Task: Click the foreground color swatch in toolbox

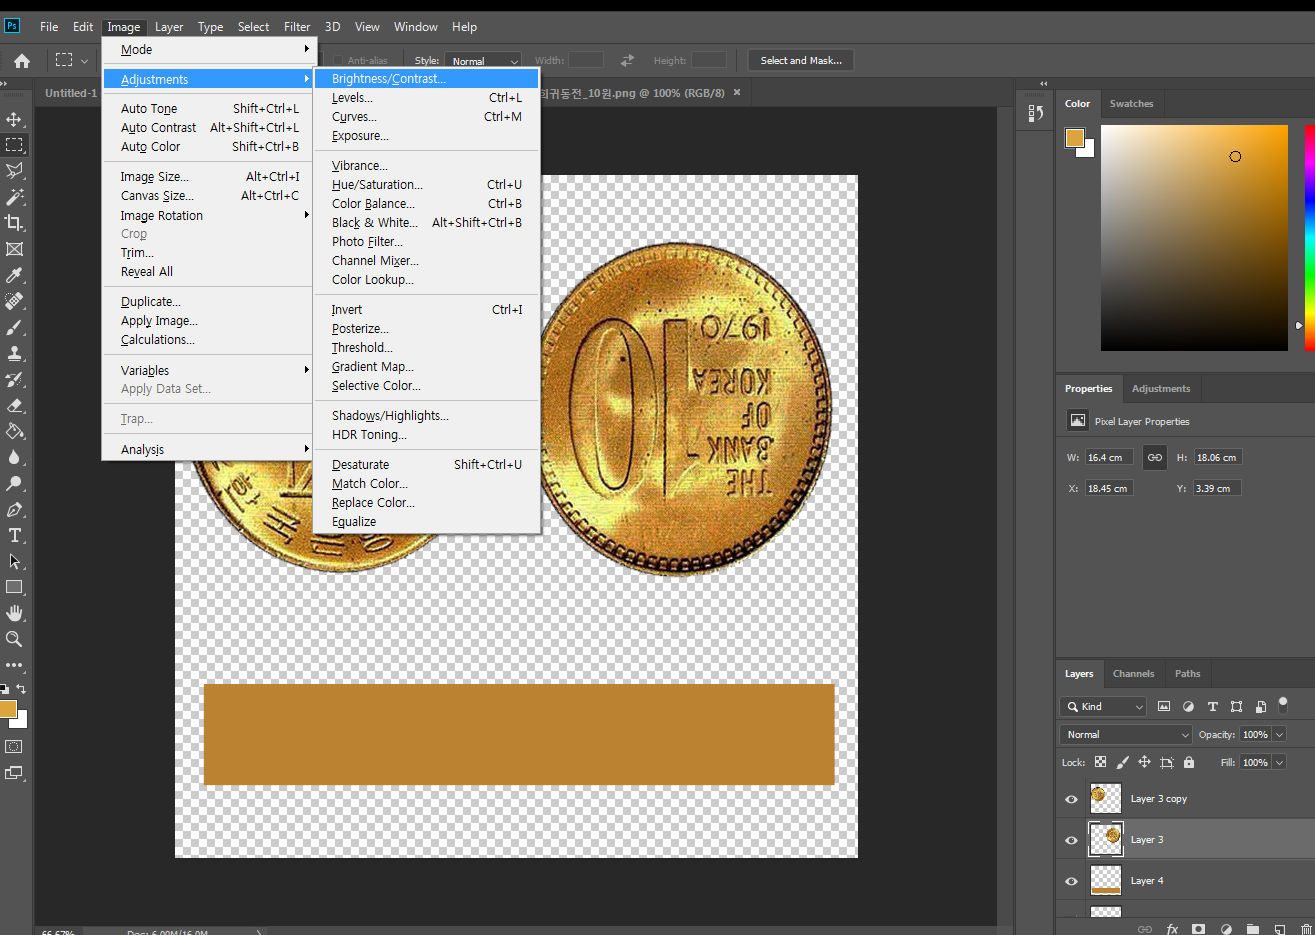Action: 7,709
